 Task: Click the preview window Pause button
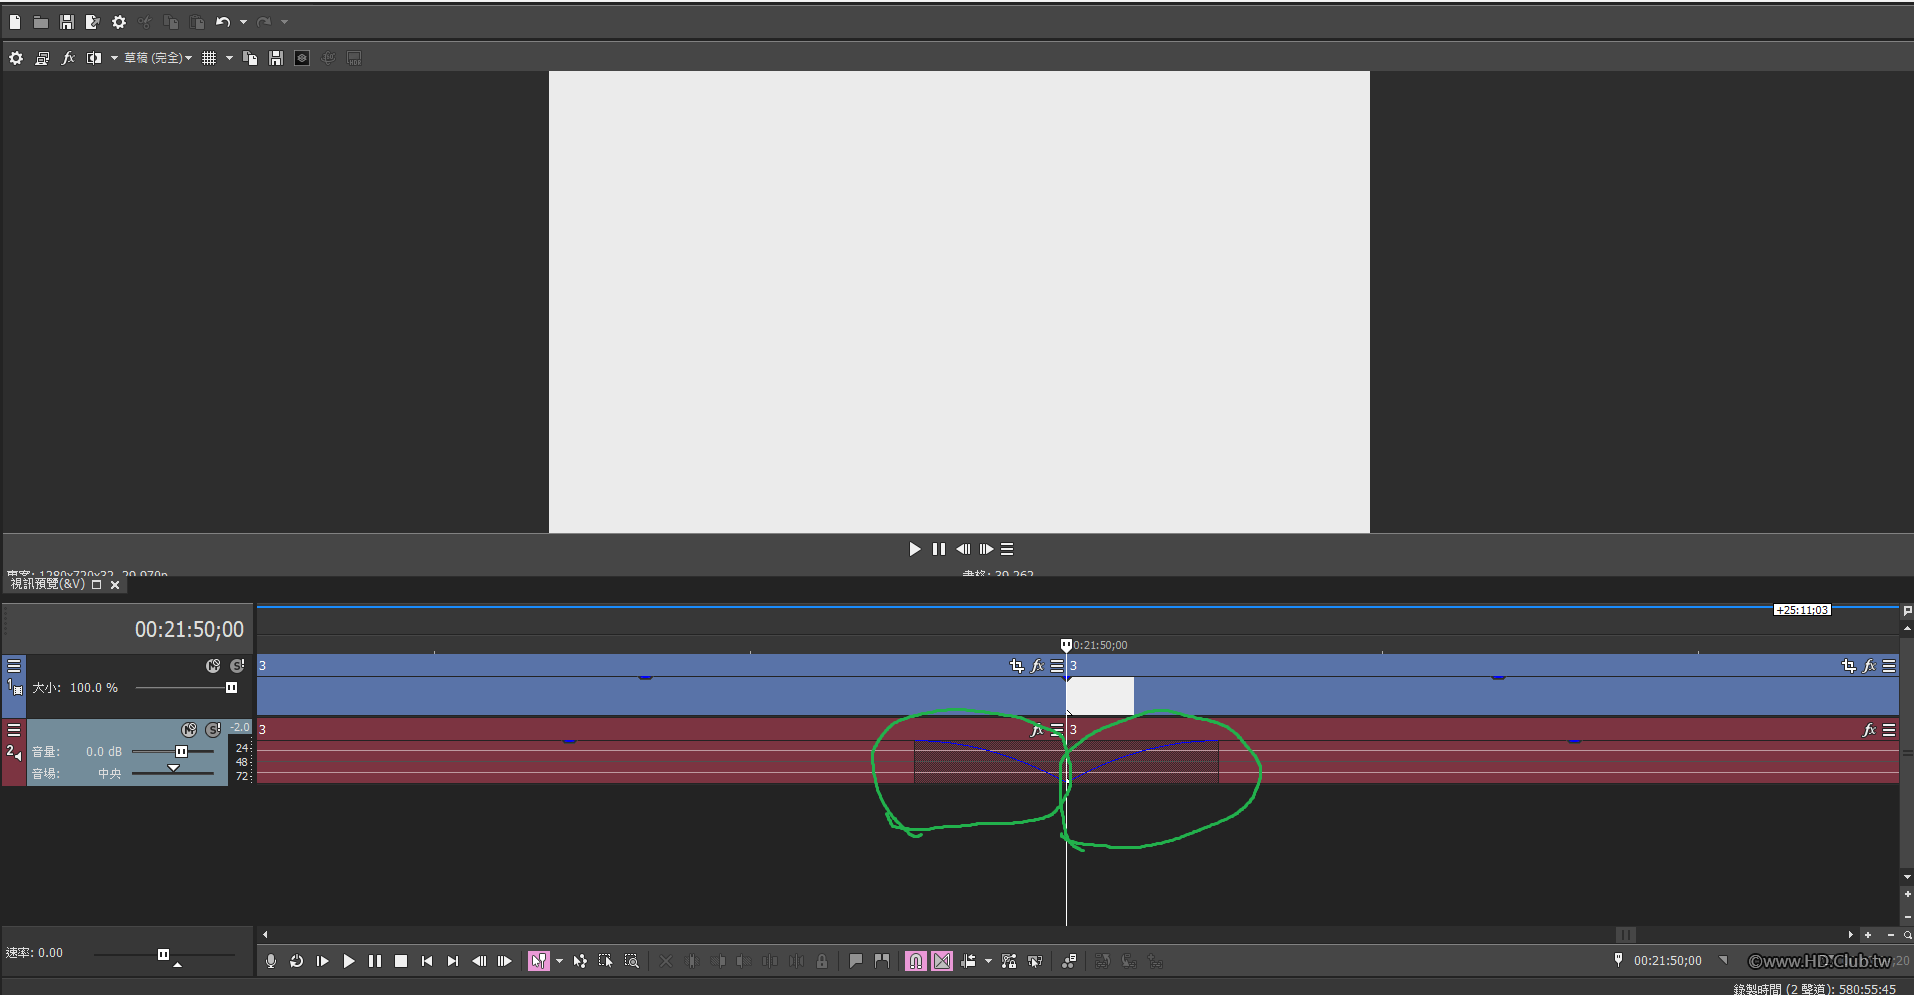(938, 549)
